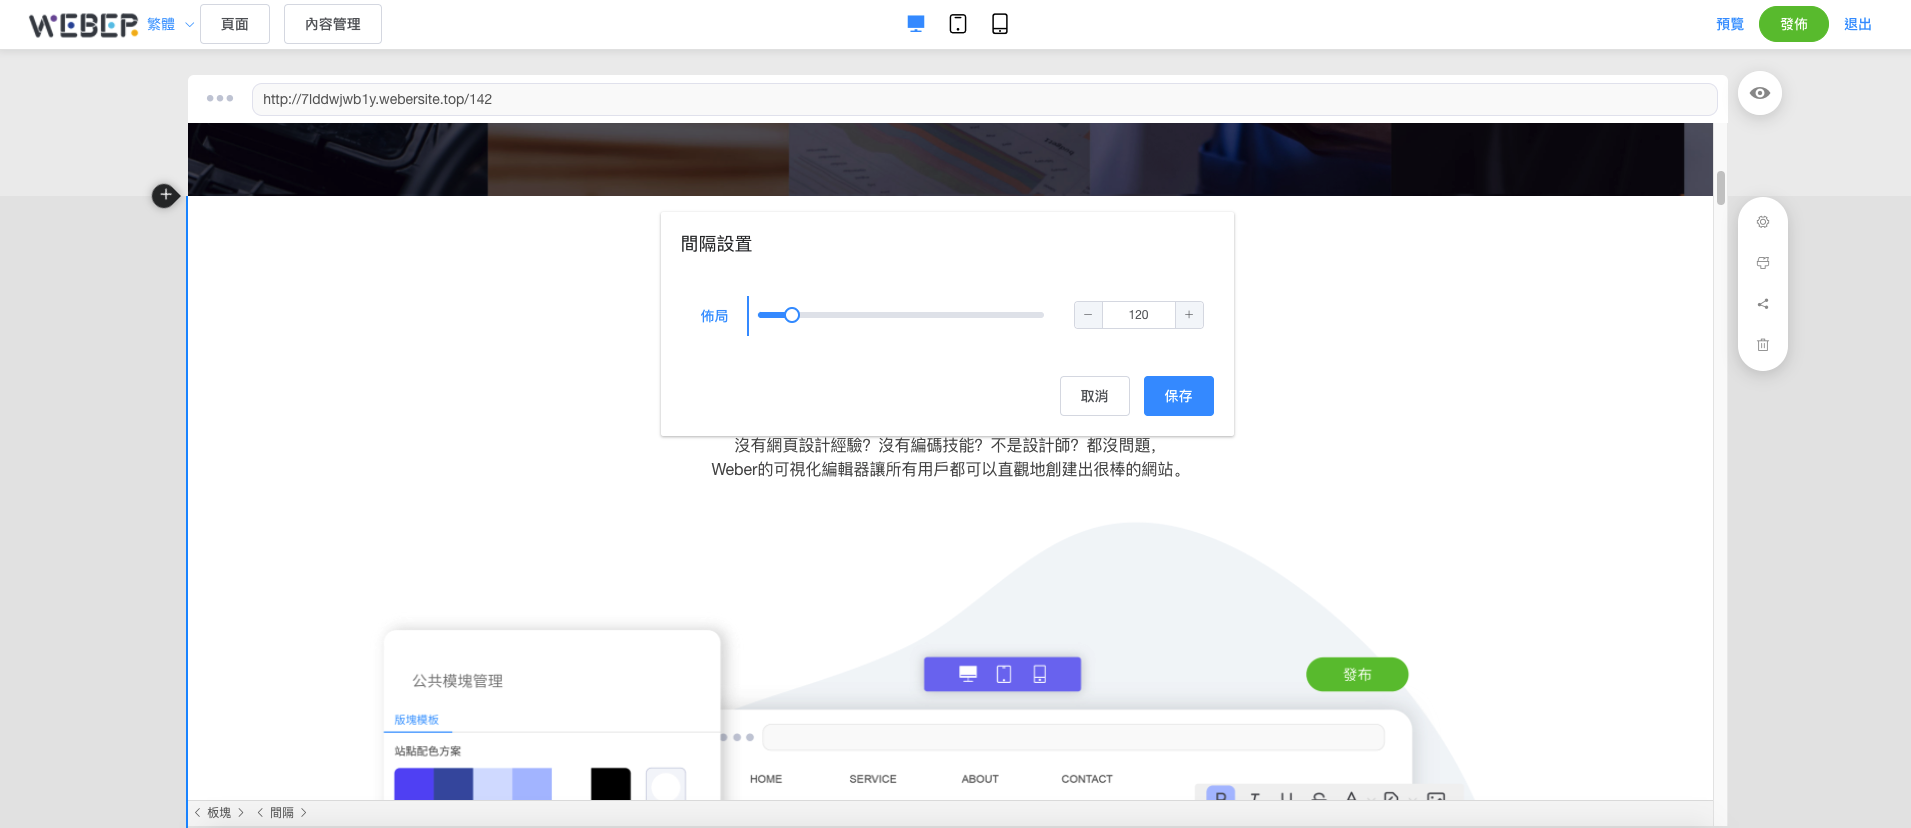Select the 佈局 layout tab
1911x828 pixels.
714,316
